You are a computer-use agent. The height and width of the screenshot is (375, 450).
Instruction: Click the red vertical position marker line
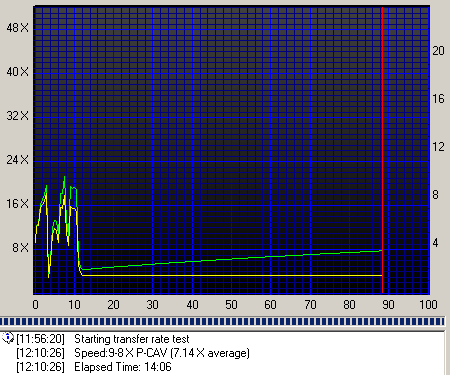[382, 150]
